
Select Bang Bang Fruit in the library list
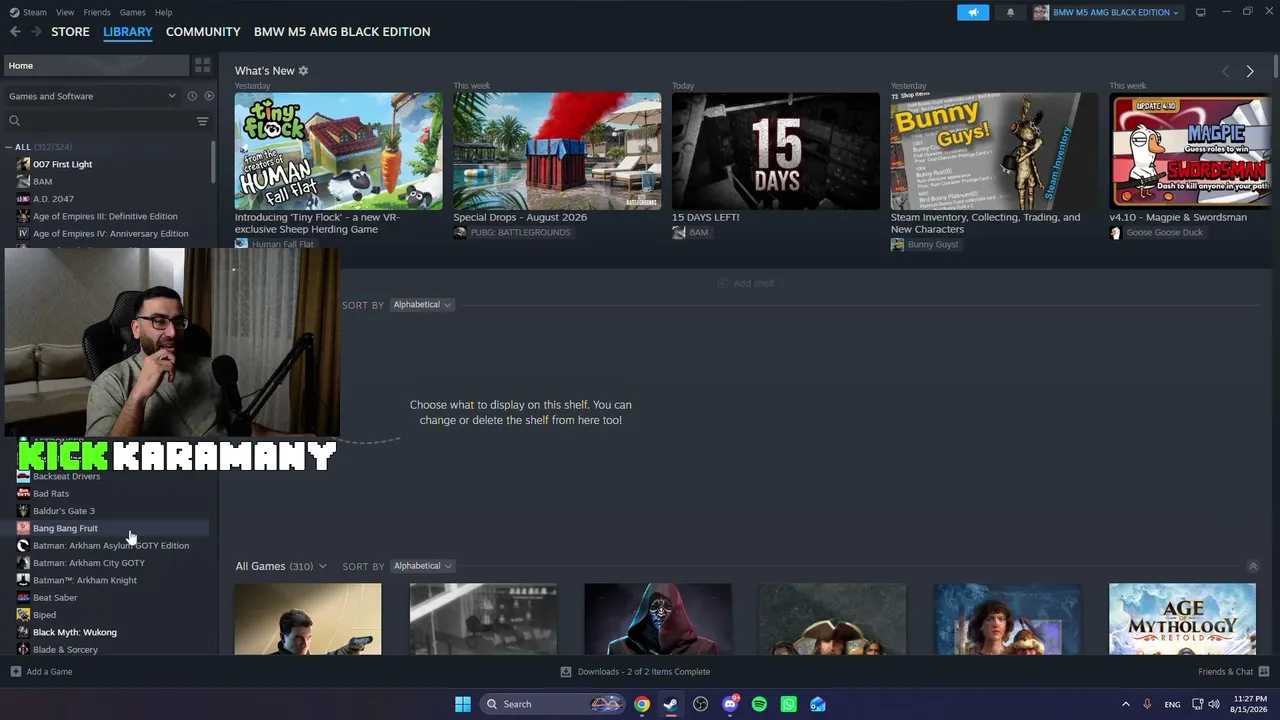tap(65, 528)
